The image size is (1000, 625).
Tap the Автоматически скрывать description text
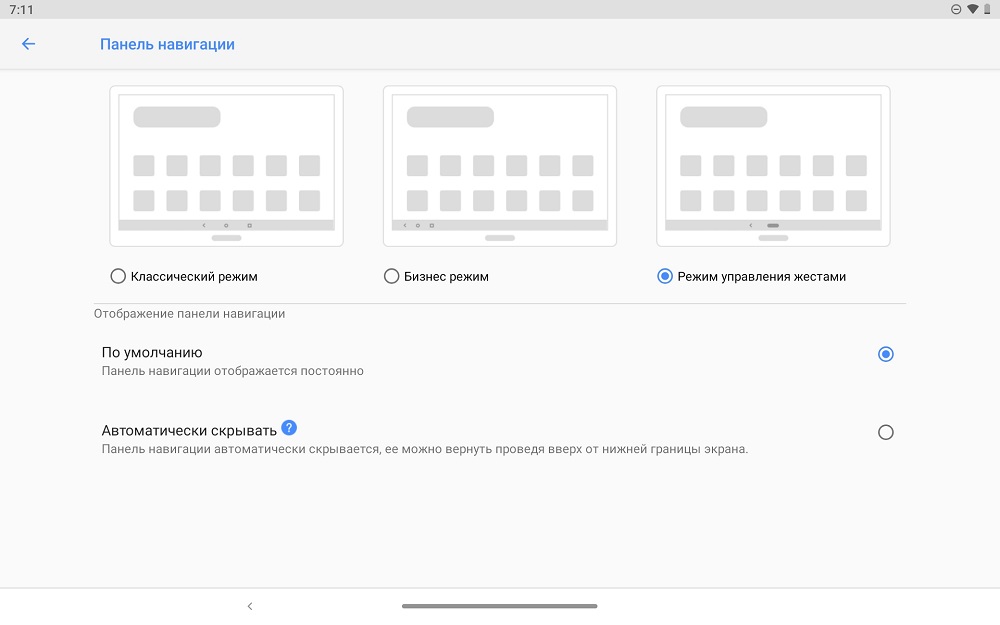pos(425,449)
